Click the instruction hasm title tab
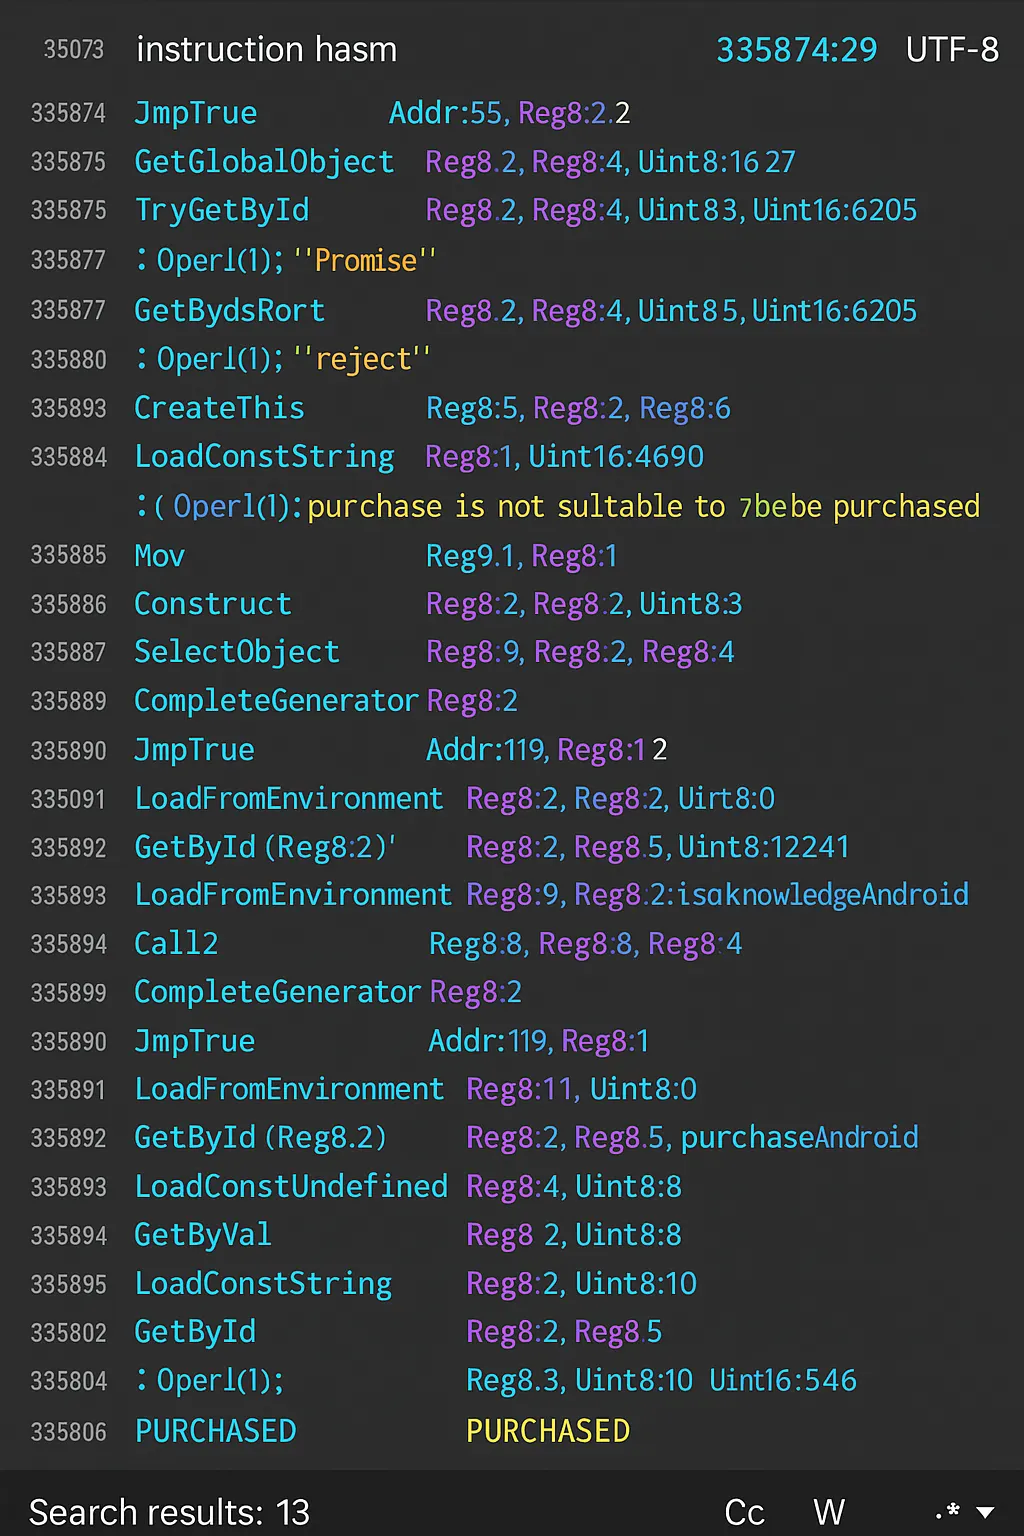Viewport: 1024px width, 1536px height. click(266, 49)
